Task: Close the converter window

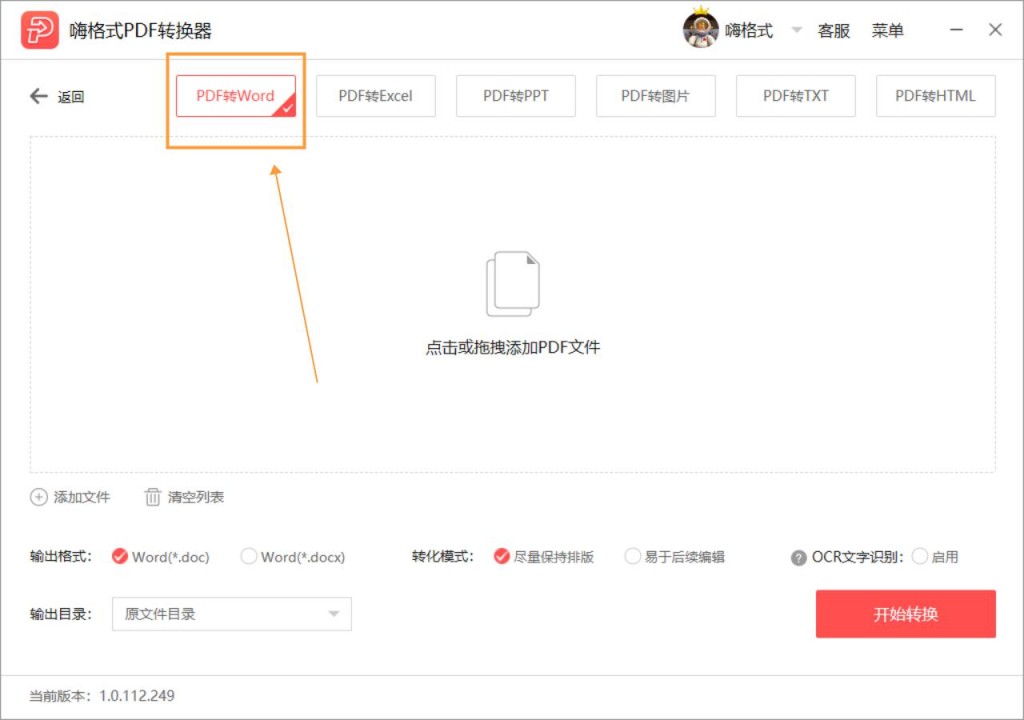Action: (x=995, y=30)
